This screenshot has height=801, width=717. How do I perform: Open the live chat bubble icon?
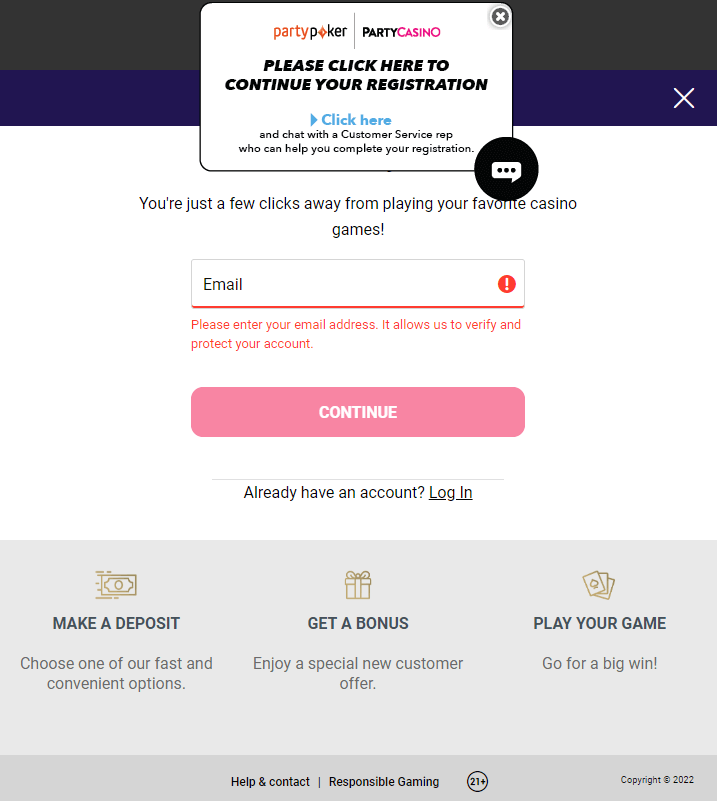click(x=506, y=170)
